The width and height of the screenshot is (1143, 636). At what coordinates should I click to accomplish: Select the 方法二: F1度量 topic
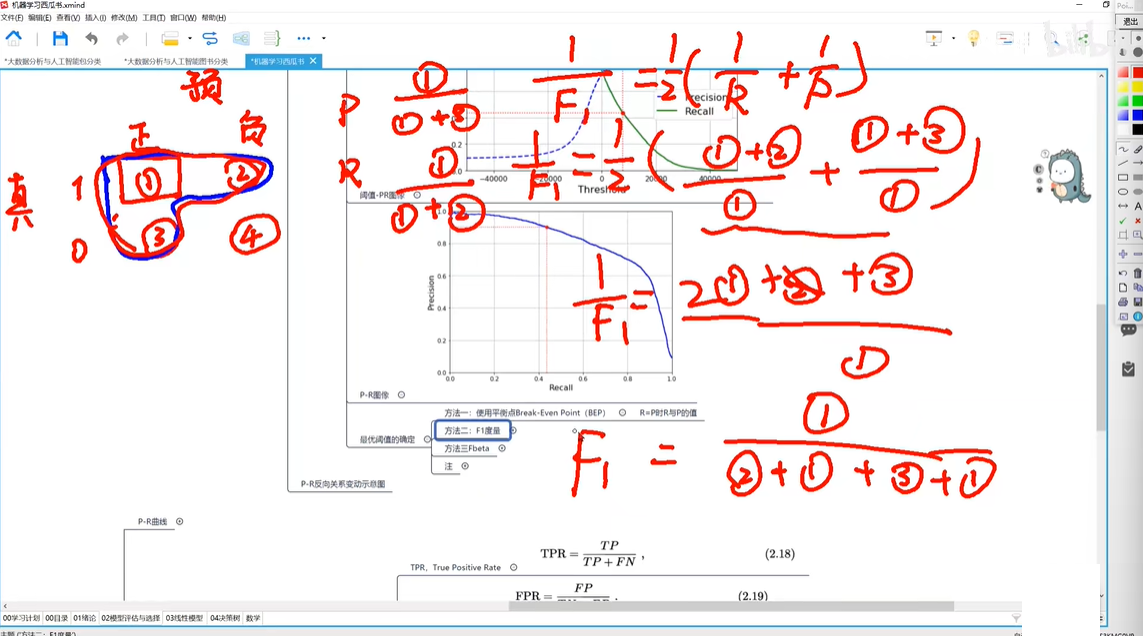(472, 430)
